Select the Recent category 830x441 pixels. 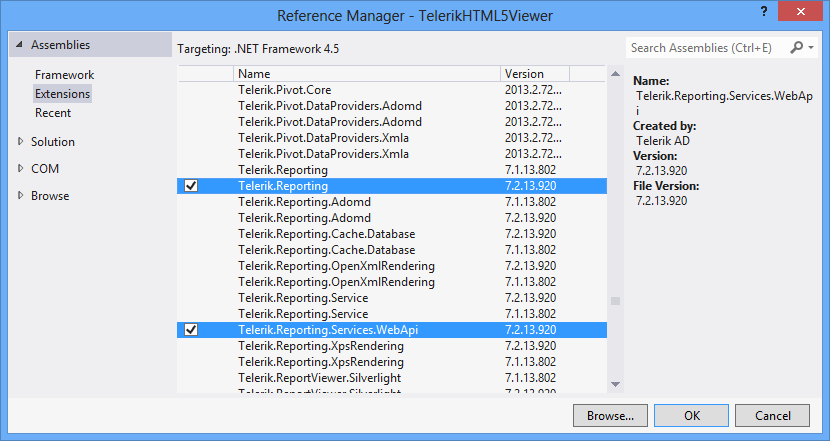(53, 113)
